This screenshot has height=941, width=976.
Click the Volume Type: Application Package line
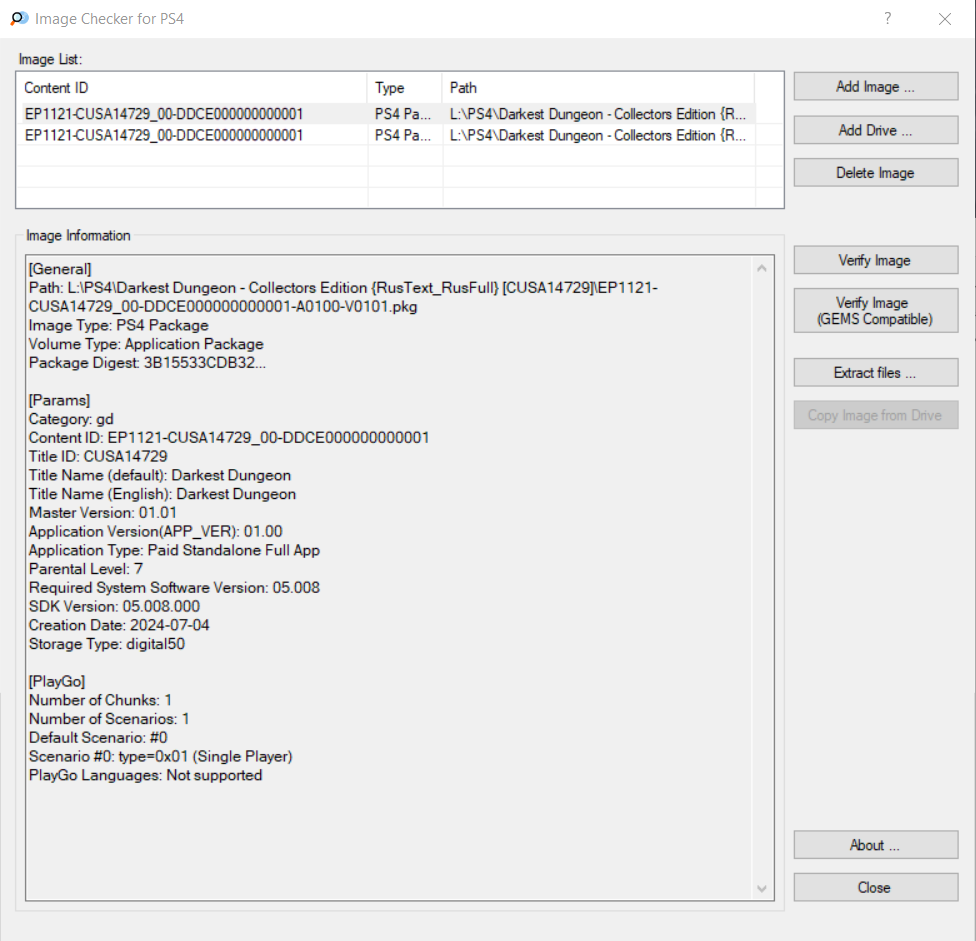pos(146,344)
